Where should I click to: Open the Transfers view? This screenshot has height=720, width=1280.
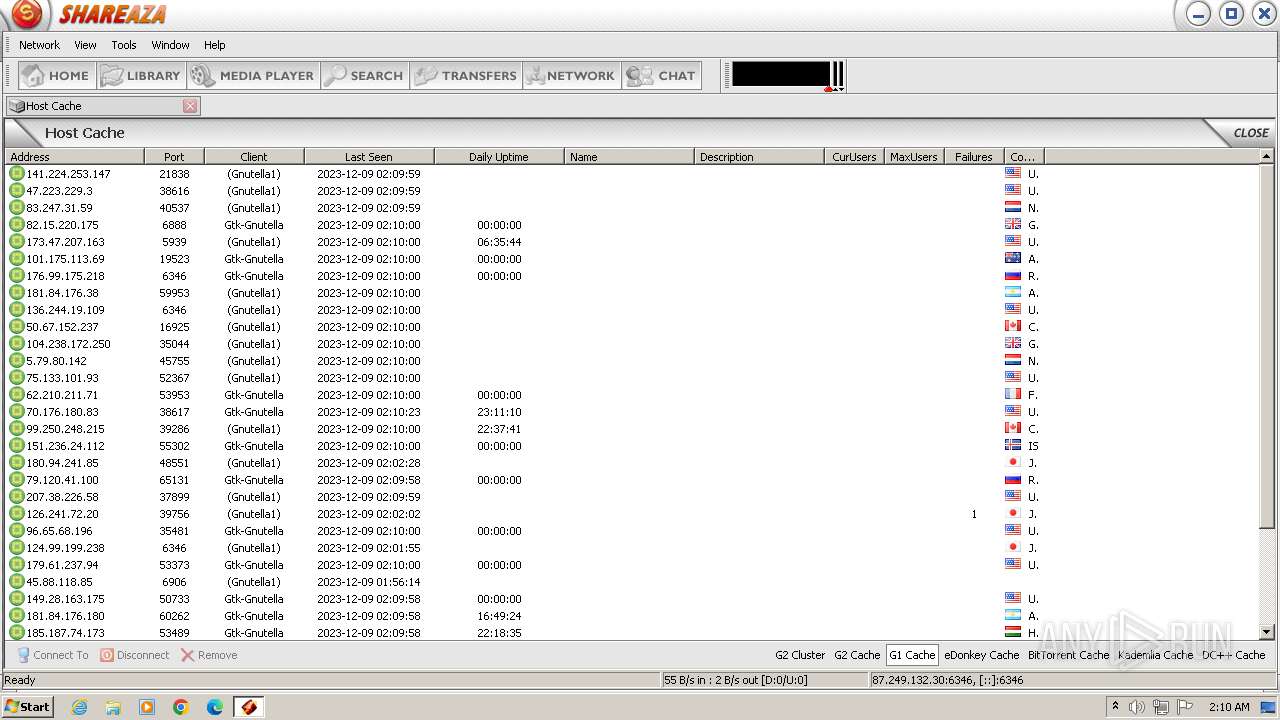(466, 75)
